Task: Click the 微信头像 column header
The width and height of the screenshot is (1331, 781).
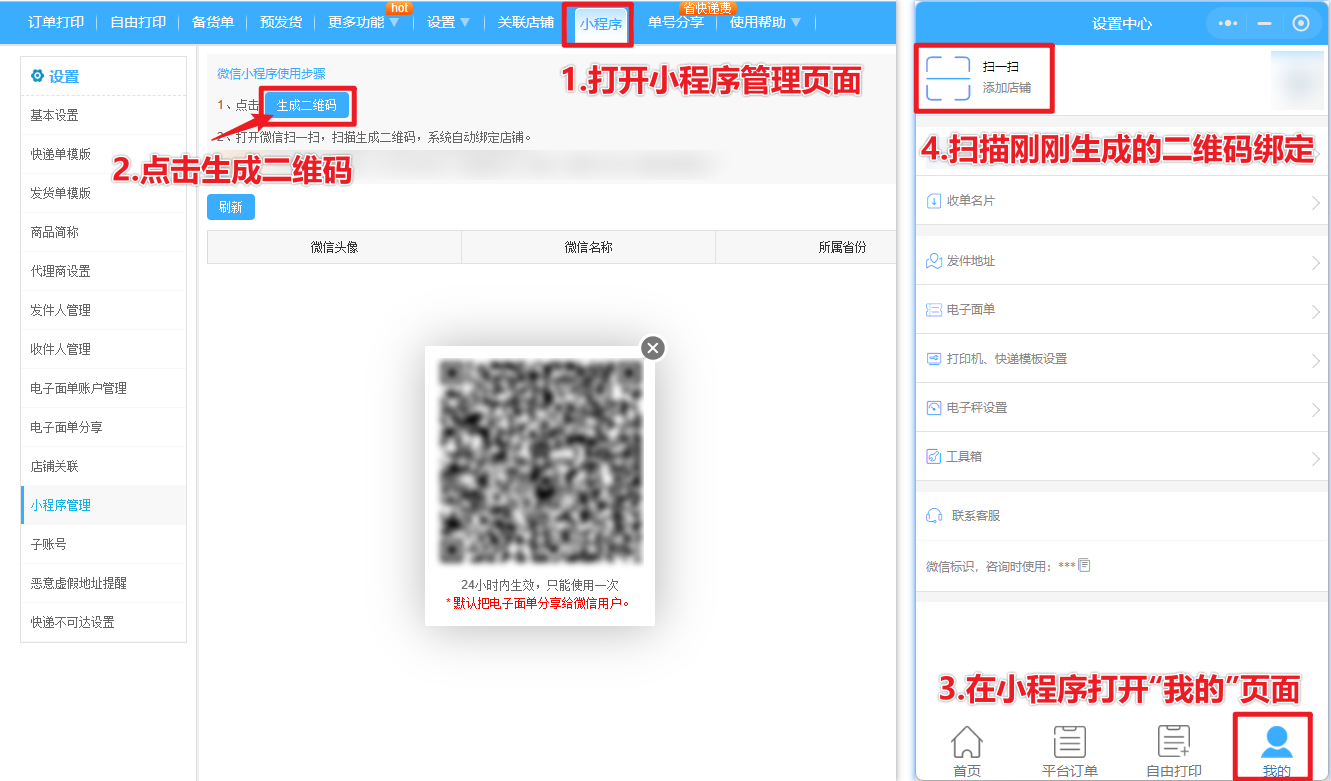Action: coord(334,247)
